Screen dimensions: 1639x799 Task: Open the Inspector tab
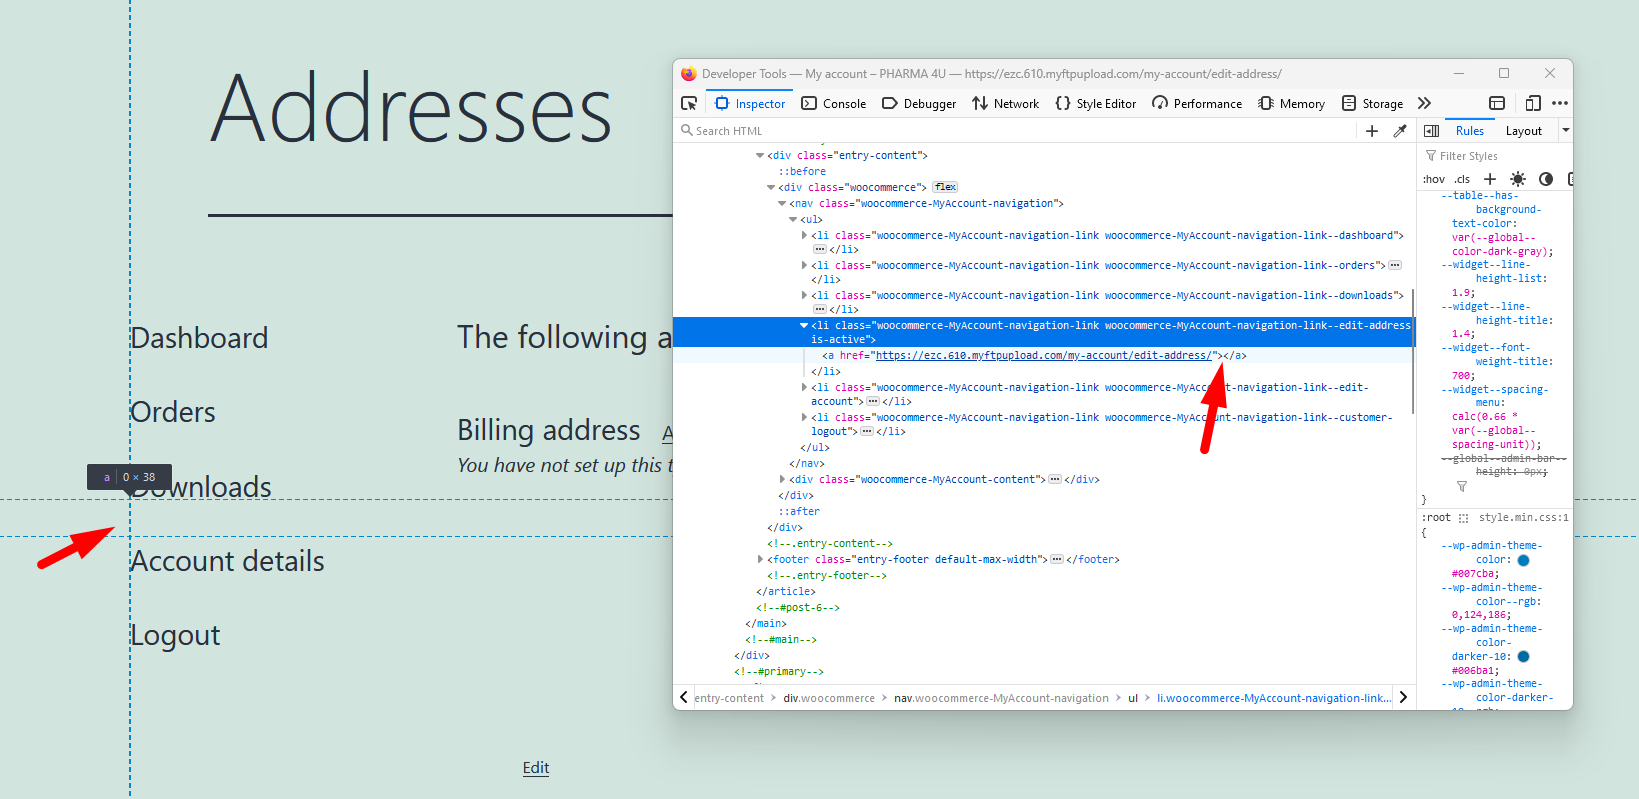click(x=750, y=103)
